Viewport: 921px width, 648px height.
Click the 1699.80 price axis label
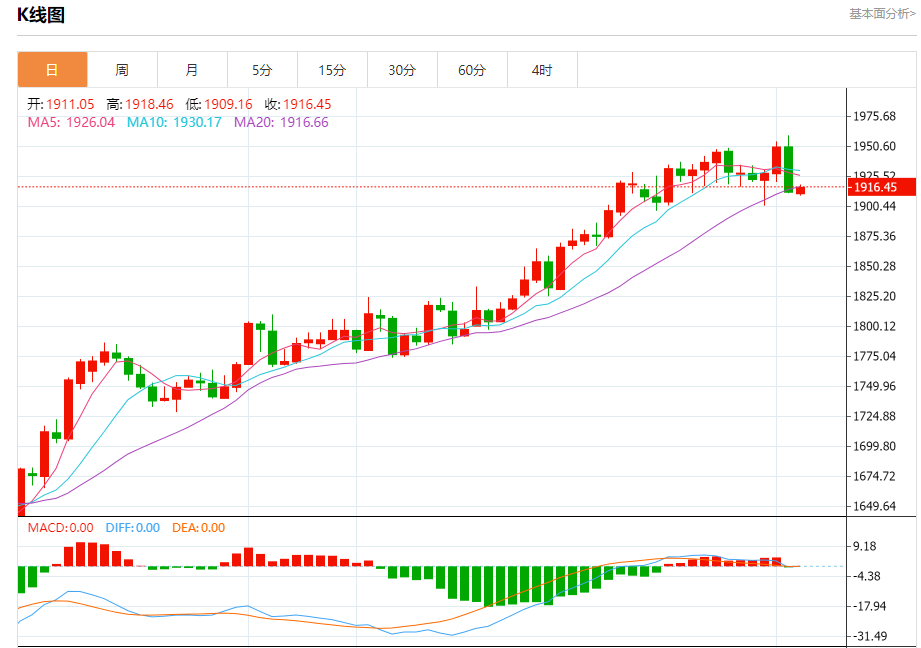click(874, 446)
